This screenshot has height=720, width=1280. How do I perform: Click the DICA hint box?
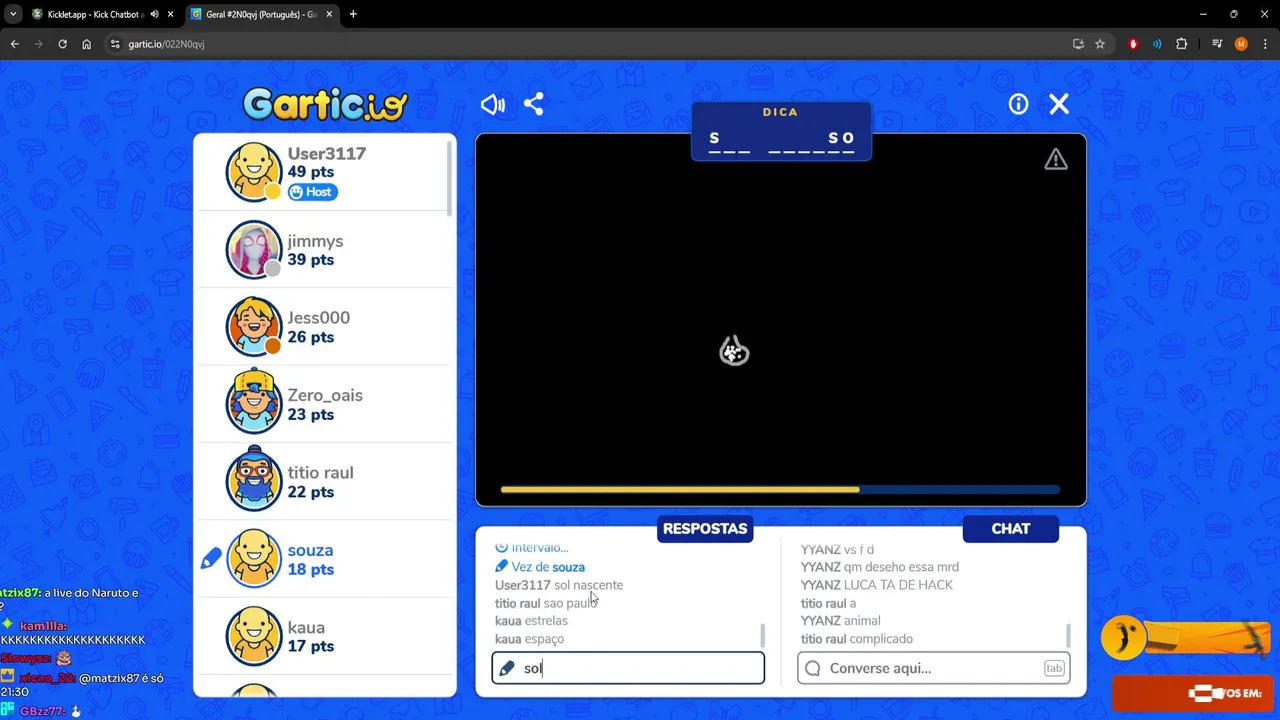tap(780, 131)
